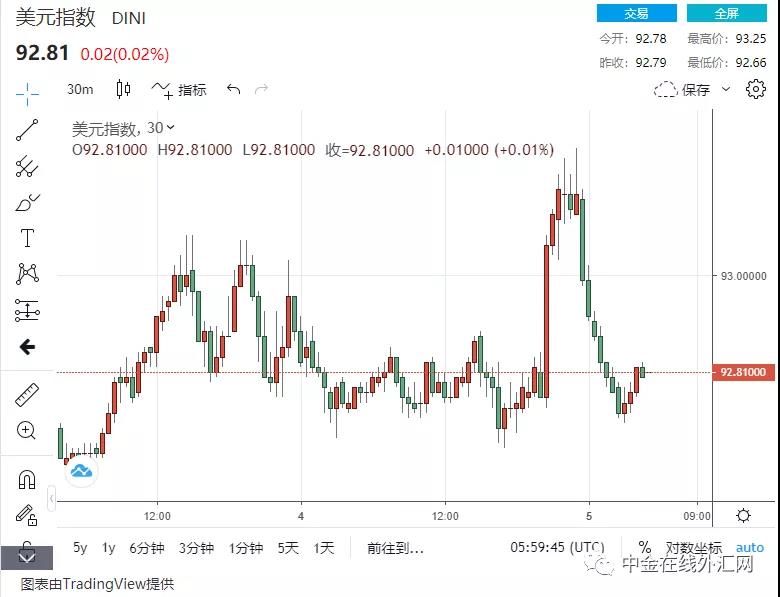Select the text annotation tool
Viewport: 780px width, 597px height.
point(27,238)
